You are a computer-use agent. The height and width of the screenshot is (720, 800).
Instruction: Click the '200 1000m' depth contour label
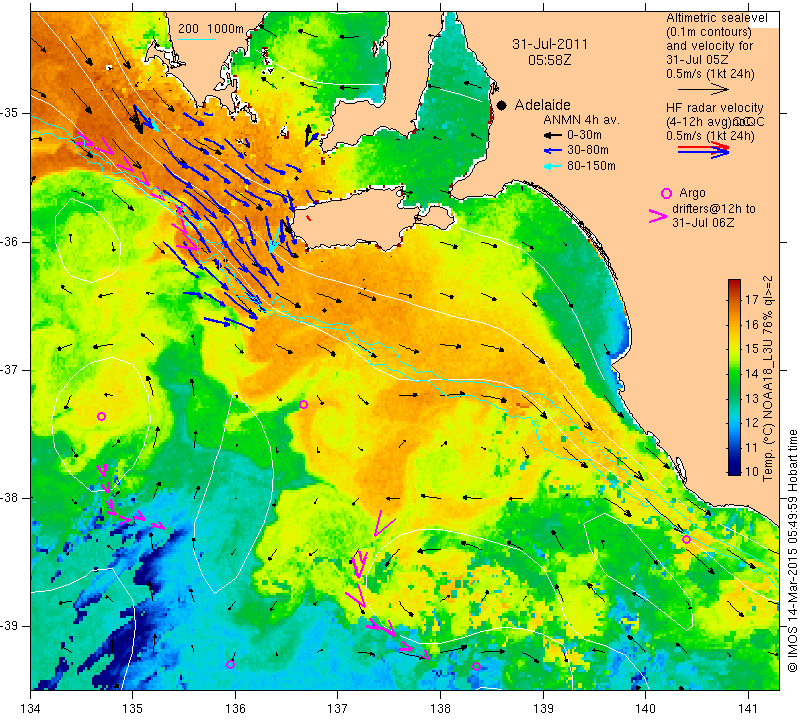(211, 29)
